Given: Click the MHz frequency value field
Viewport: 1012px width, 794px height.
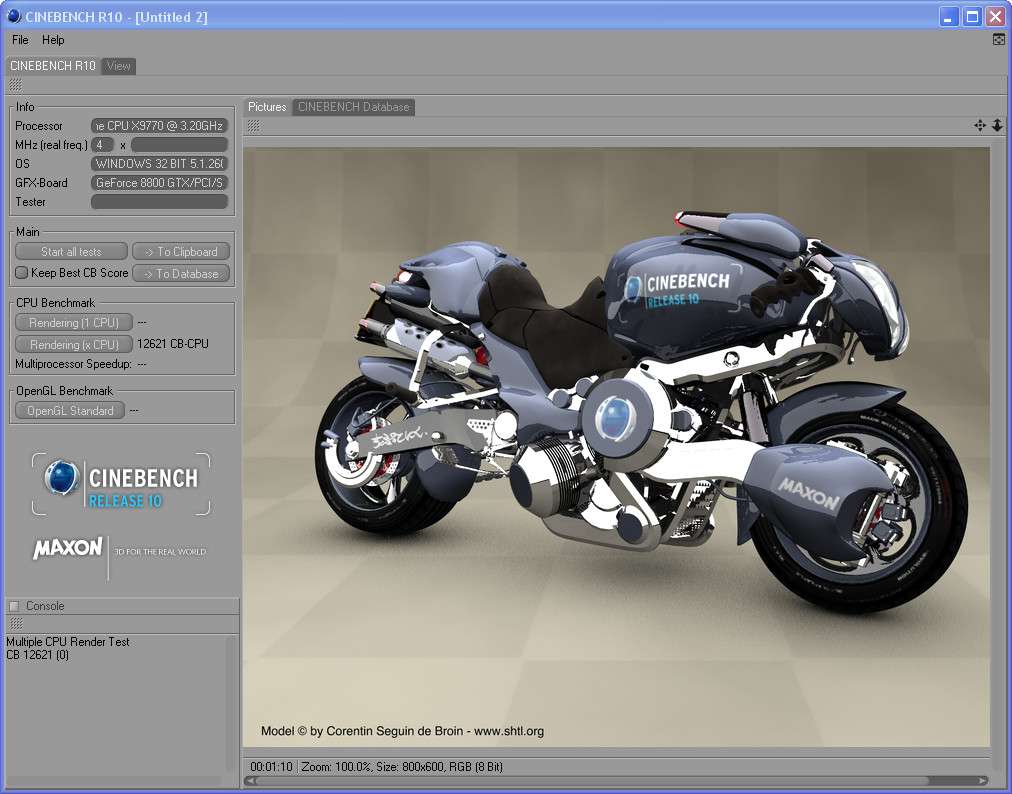Looking at the screenshot, I should click(179, 145).
